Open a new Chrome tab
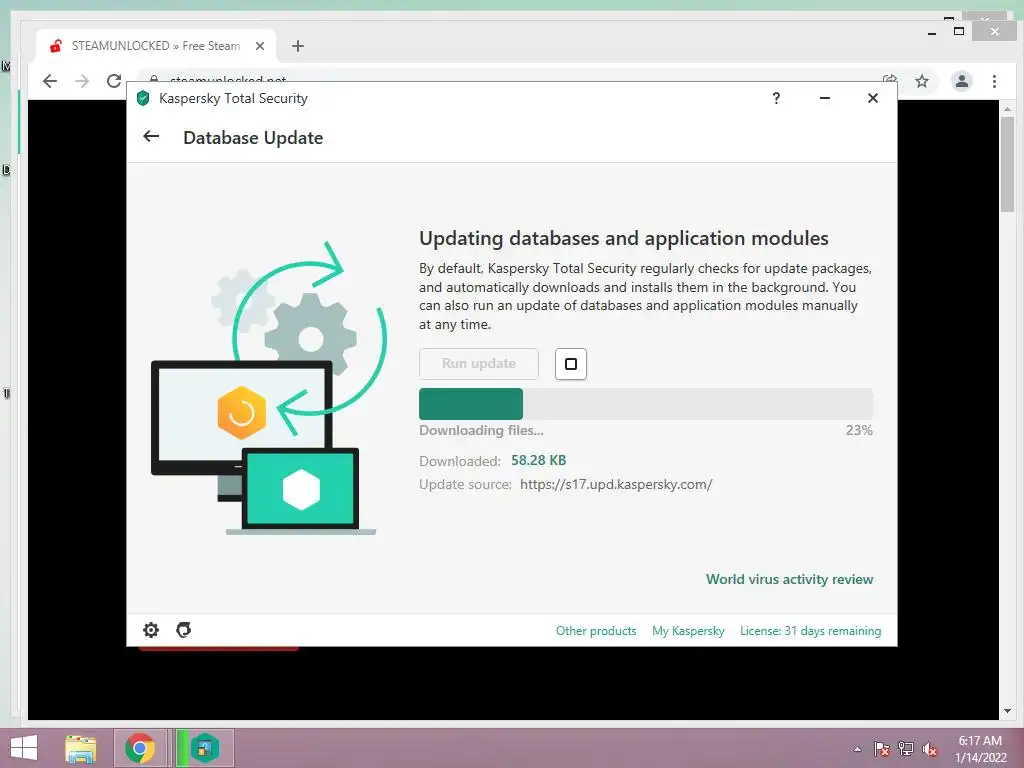 click(x=298, y=46)
